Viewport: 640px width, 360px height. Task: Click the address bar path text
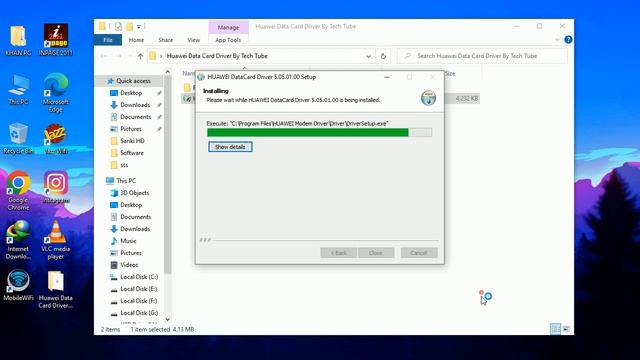coord(217,56)
